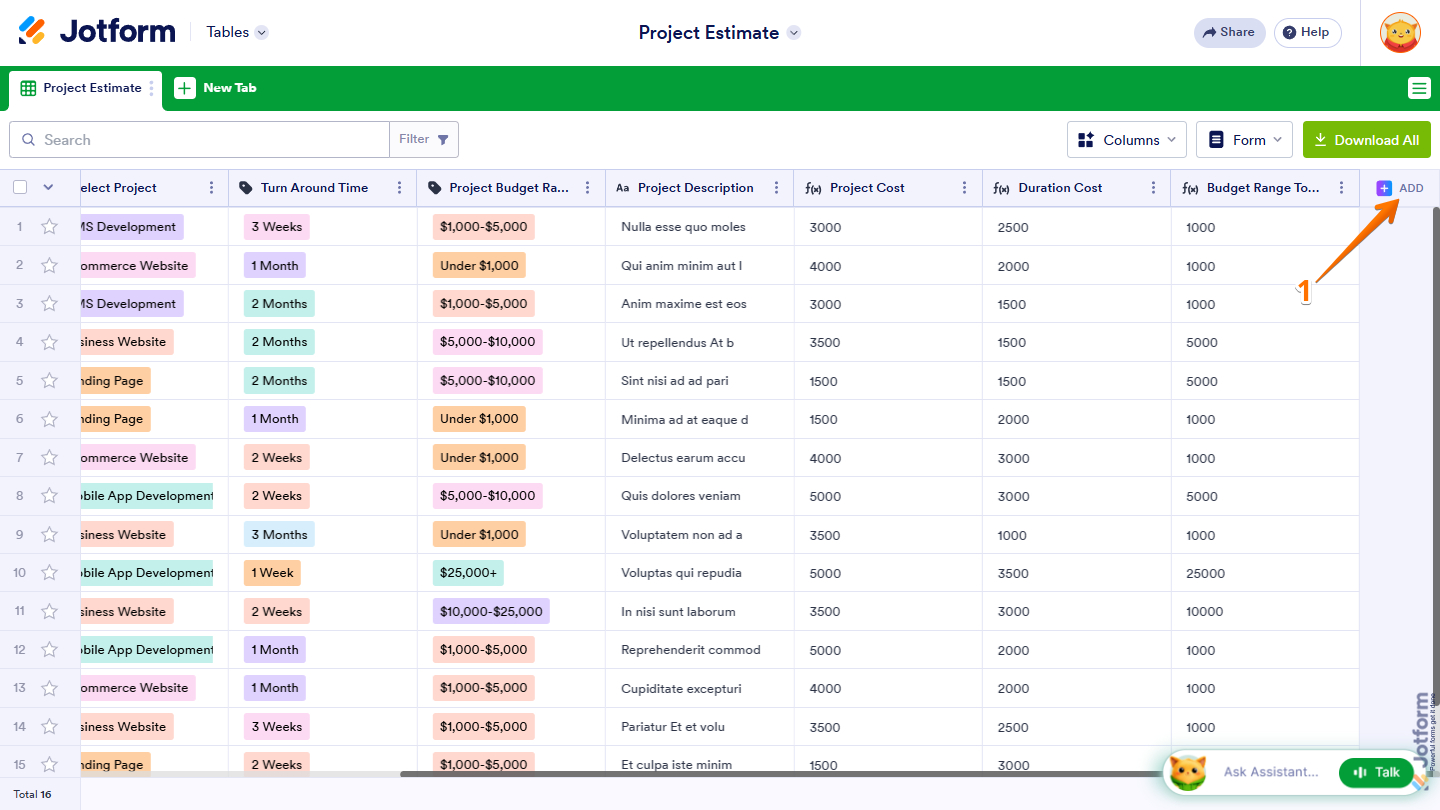This screenshot has height=810, width=1440.
Task: Star row 8
Action: tap(49, 496)
